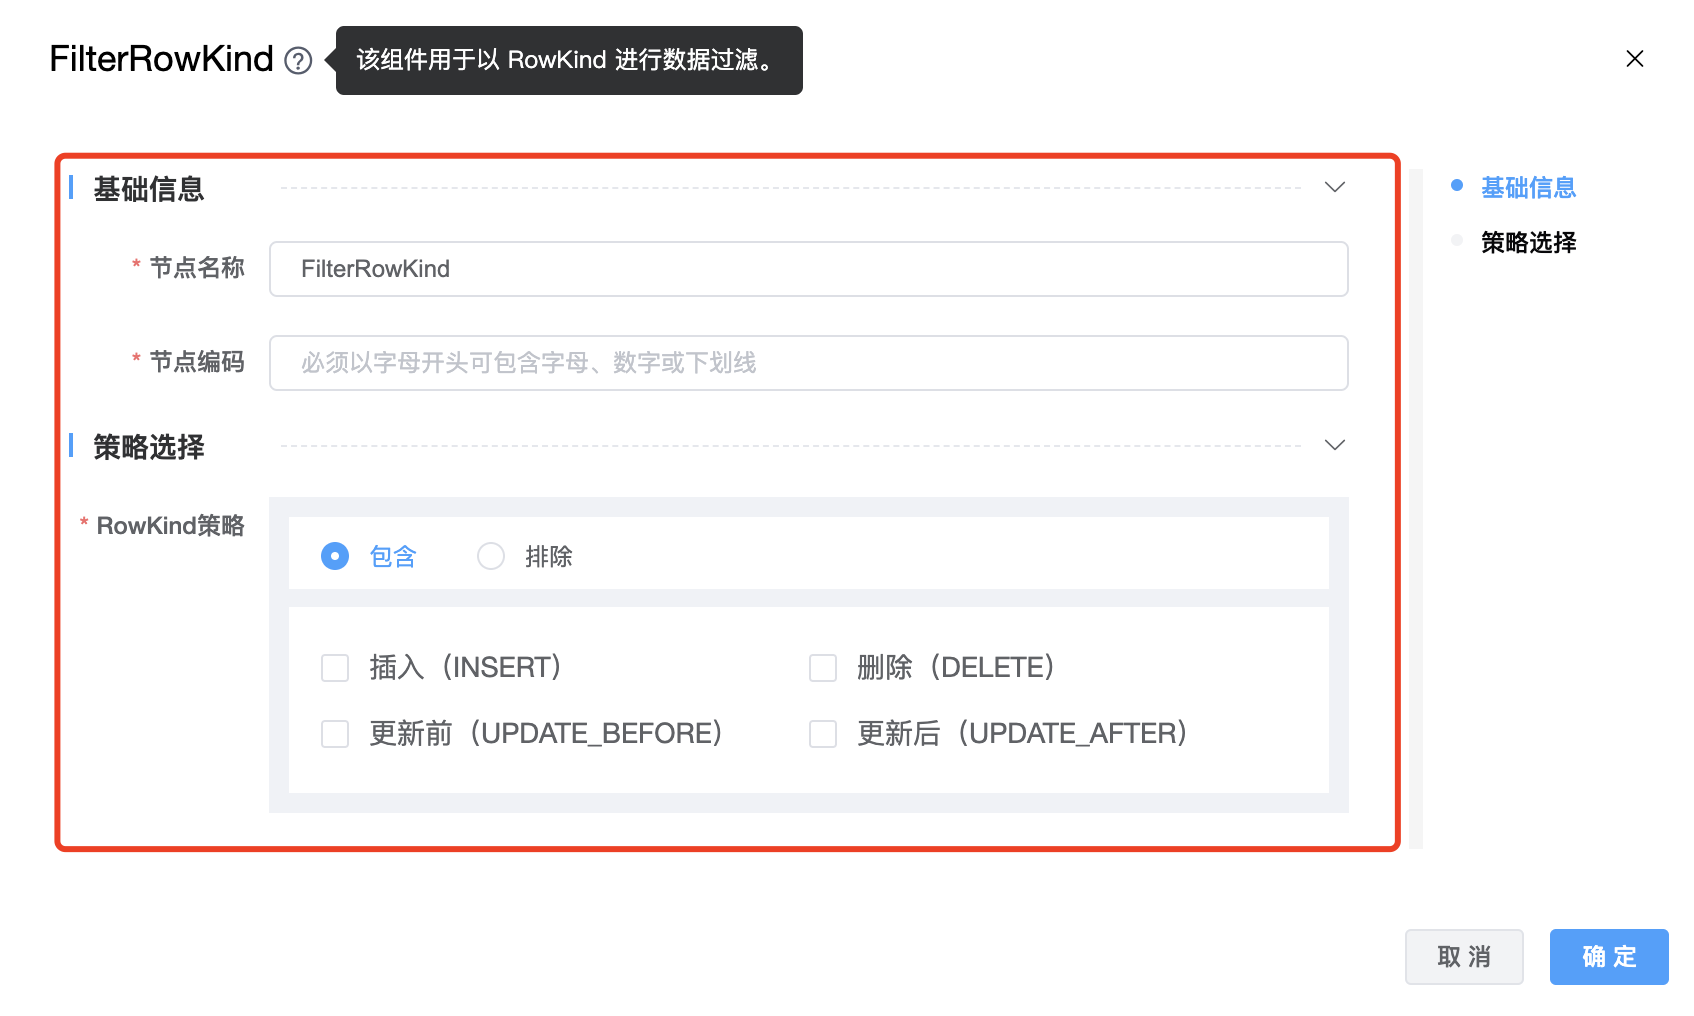1694x1016 pixels.
Task: Click the RowKind策略 field label
Action: [x=170, y=526]
